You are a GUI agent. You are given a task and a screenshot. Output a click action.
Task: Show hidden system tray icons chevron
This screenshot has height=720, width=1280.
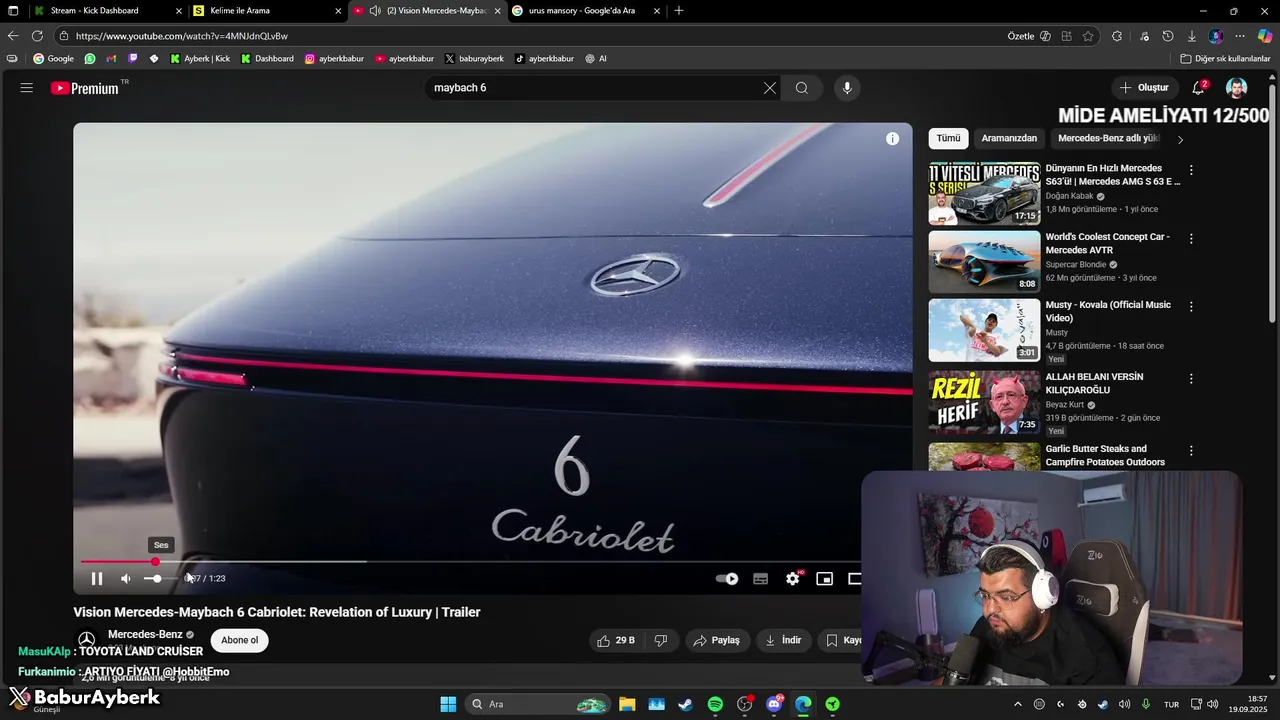point(1018,704)
